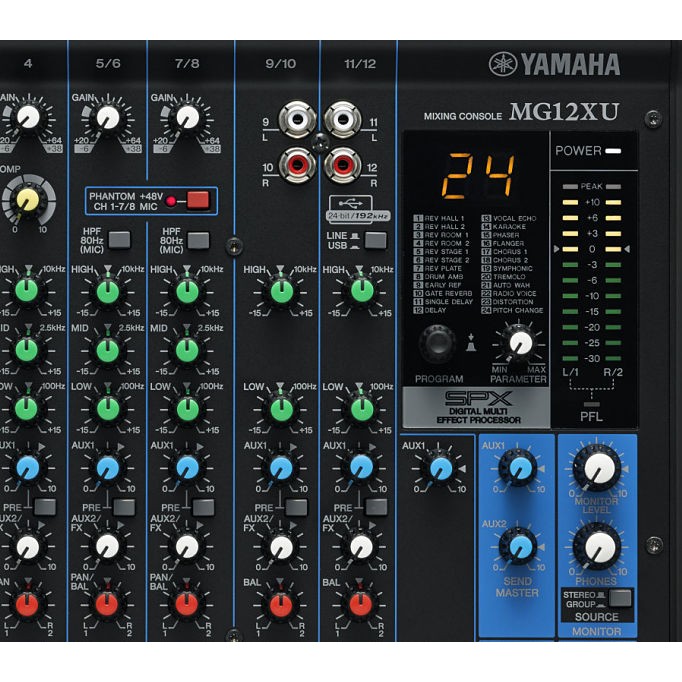Click the USB symbol above 24-bit/192kHz
682x682 pixels.
click(x=350, y=203)
